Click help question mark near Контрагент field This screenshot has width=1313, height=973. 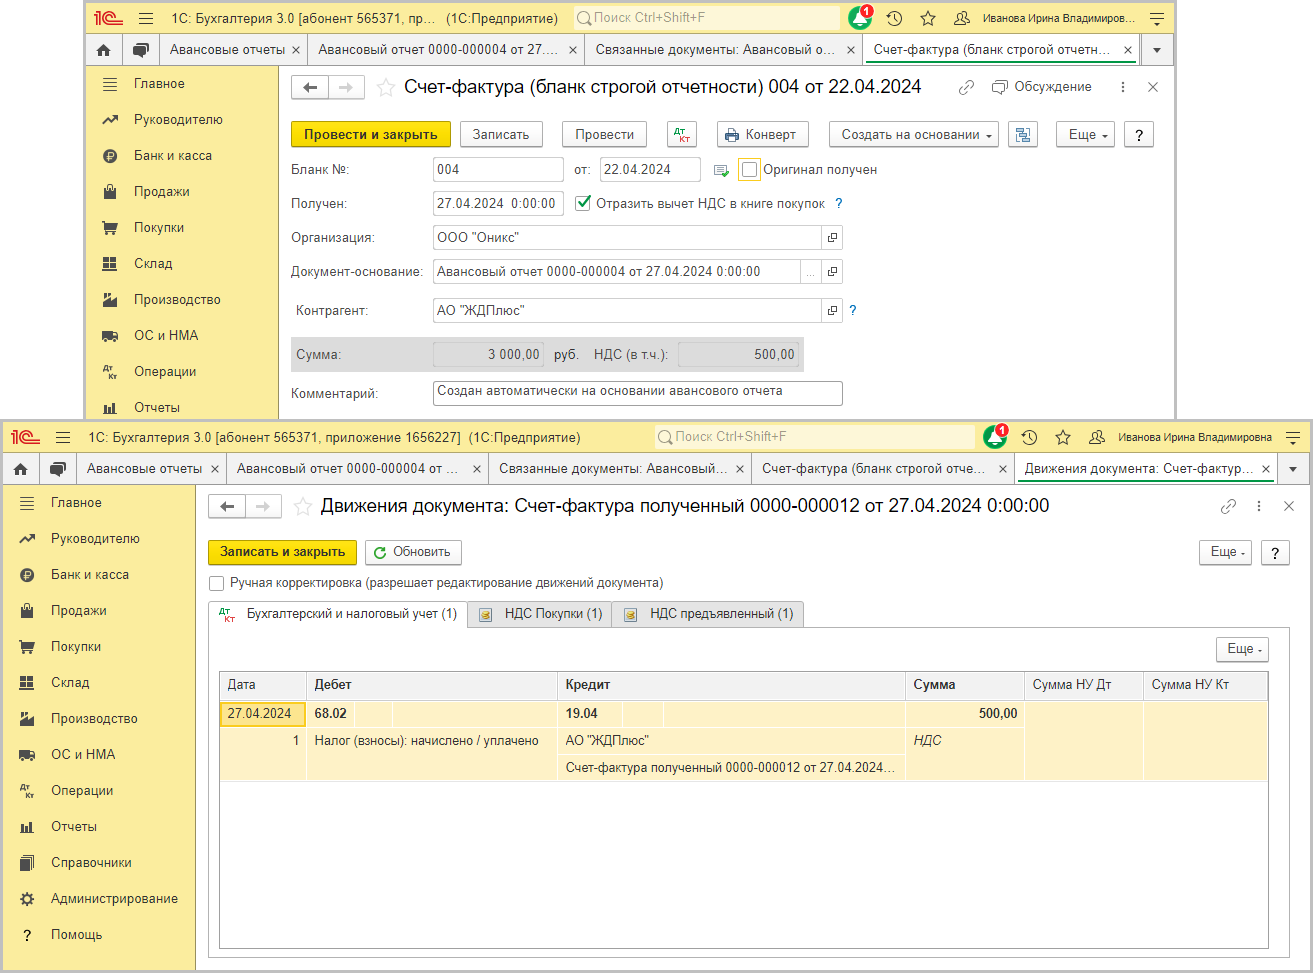(x=853, y=311)
